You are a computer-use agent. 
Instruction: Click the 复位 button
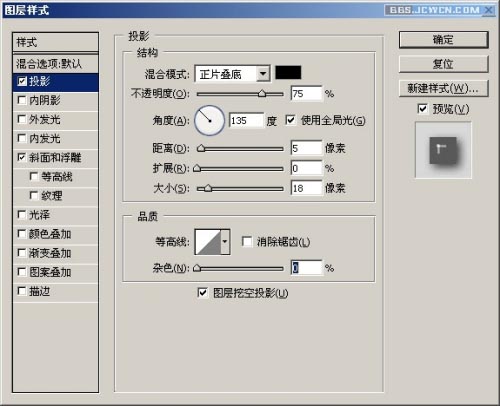pyautogui.click(x=443, y=64)
